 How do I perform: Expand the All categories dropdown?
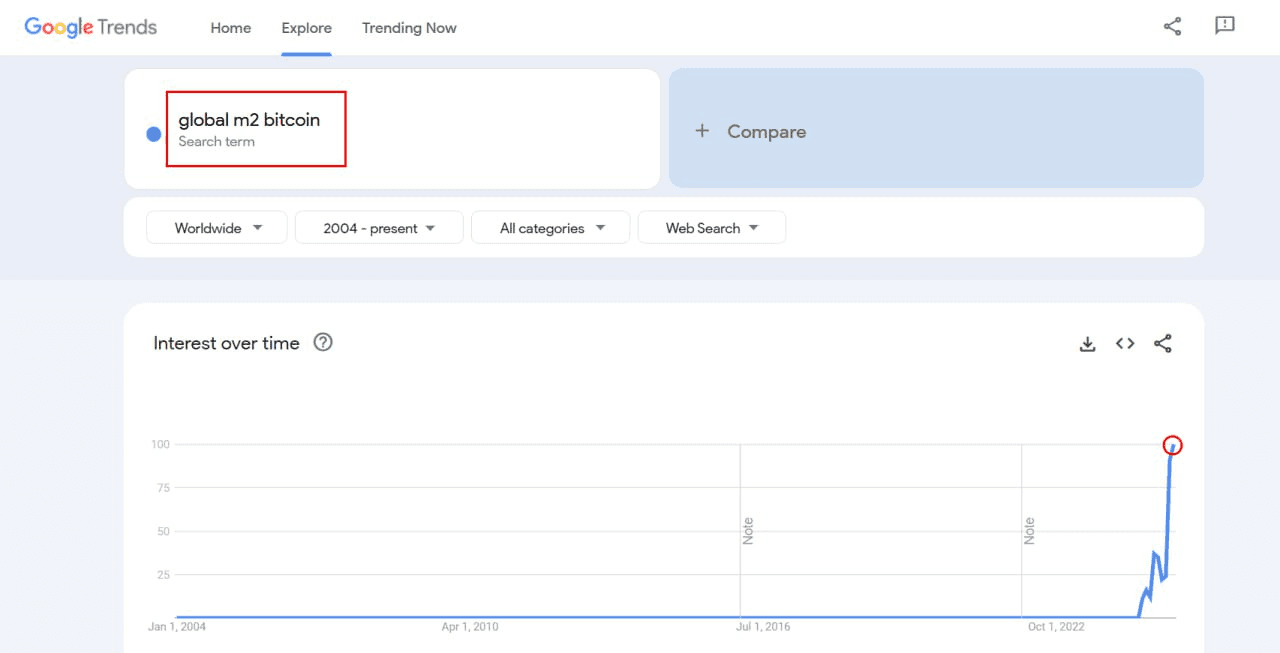[551, 228]
